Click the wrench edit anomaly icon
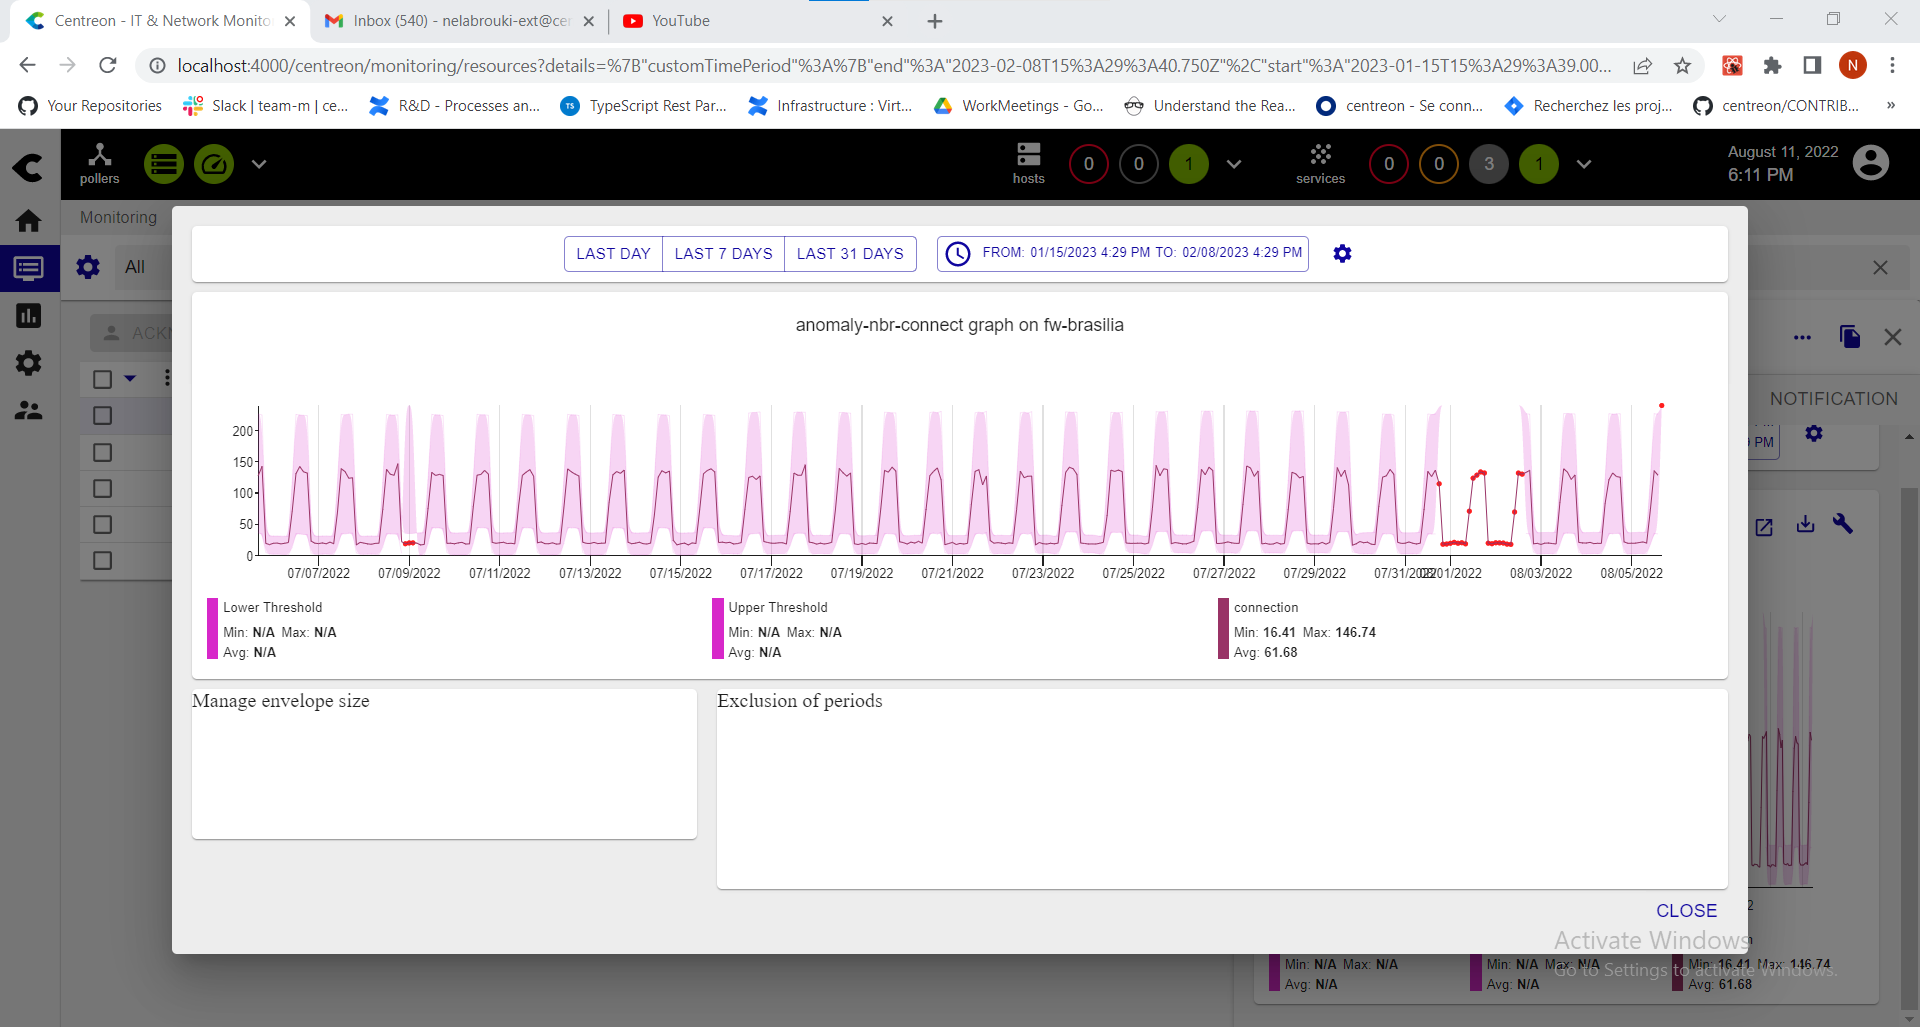 coord(1843,523)
